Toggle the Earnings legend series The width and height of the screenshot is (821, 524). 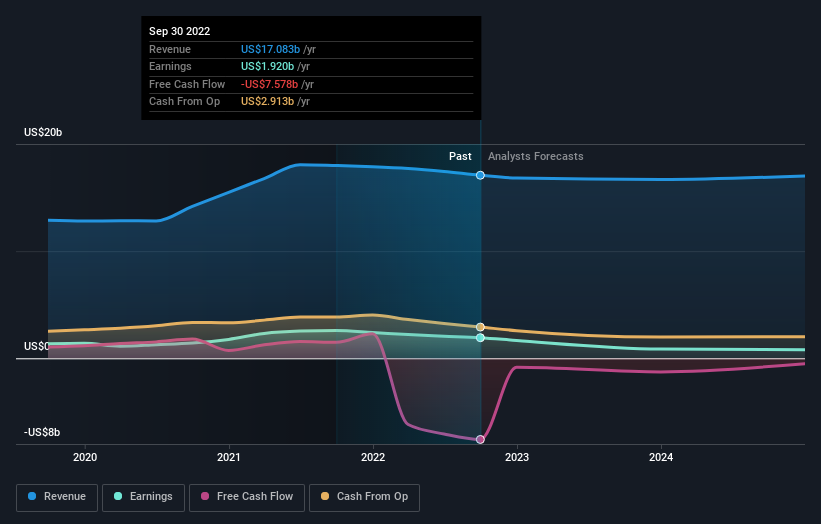pos(143,497)
